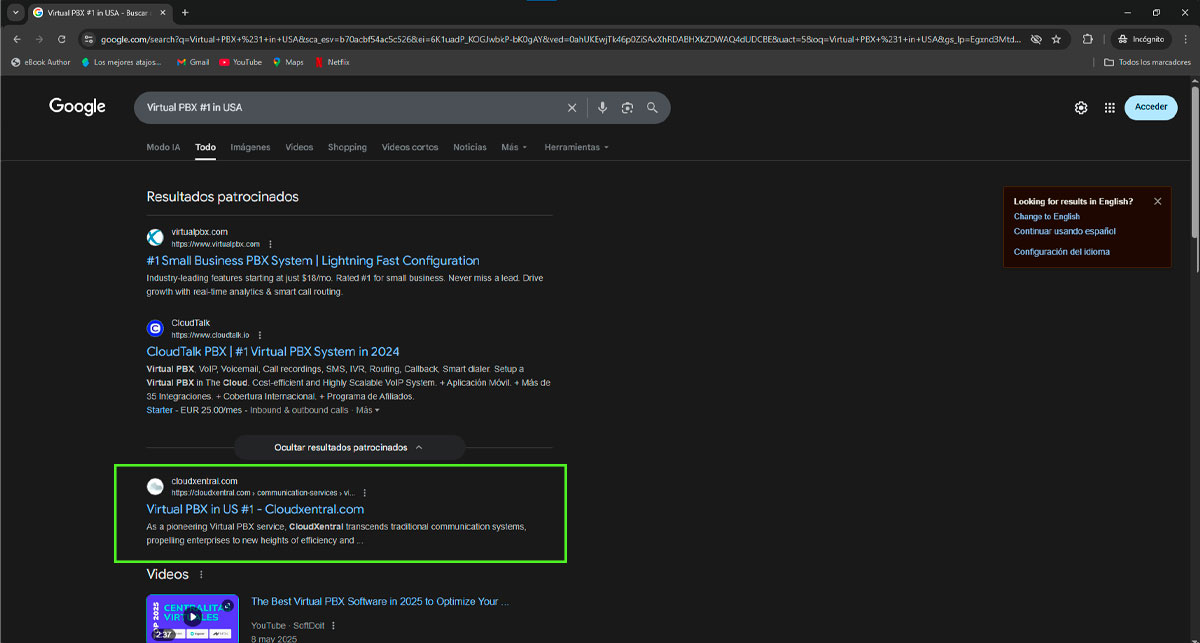
Task: Open options for the CloudTalk ad
Action: [x=260, y=335]
